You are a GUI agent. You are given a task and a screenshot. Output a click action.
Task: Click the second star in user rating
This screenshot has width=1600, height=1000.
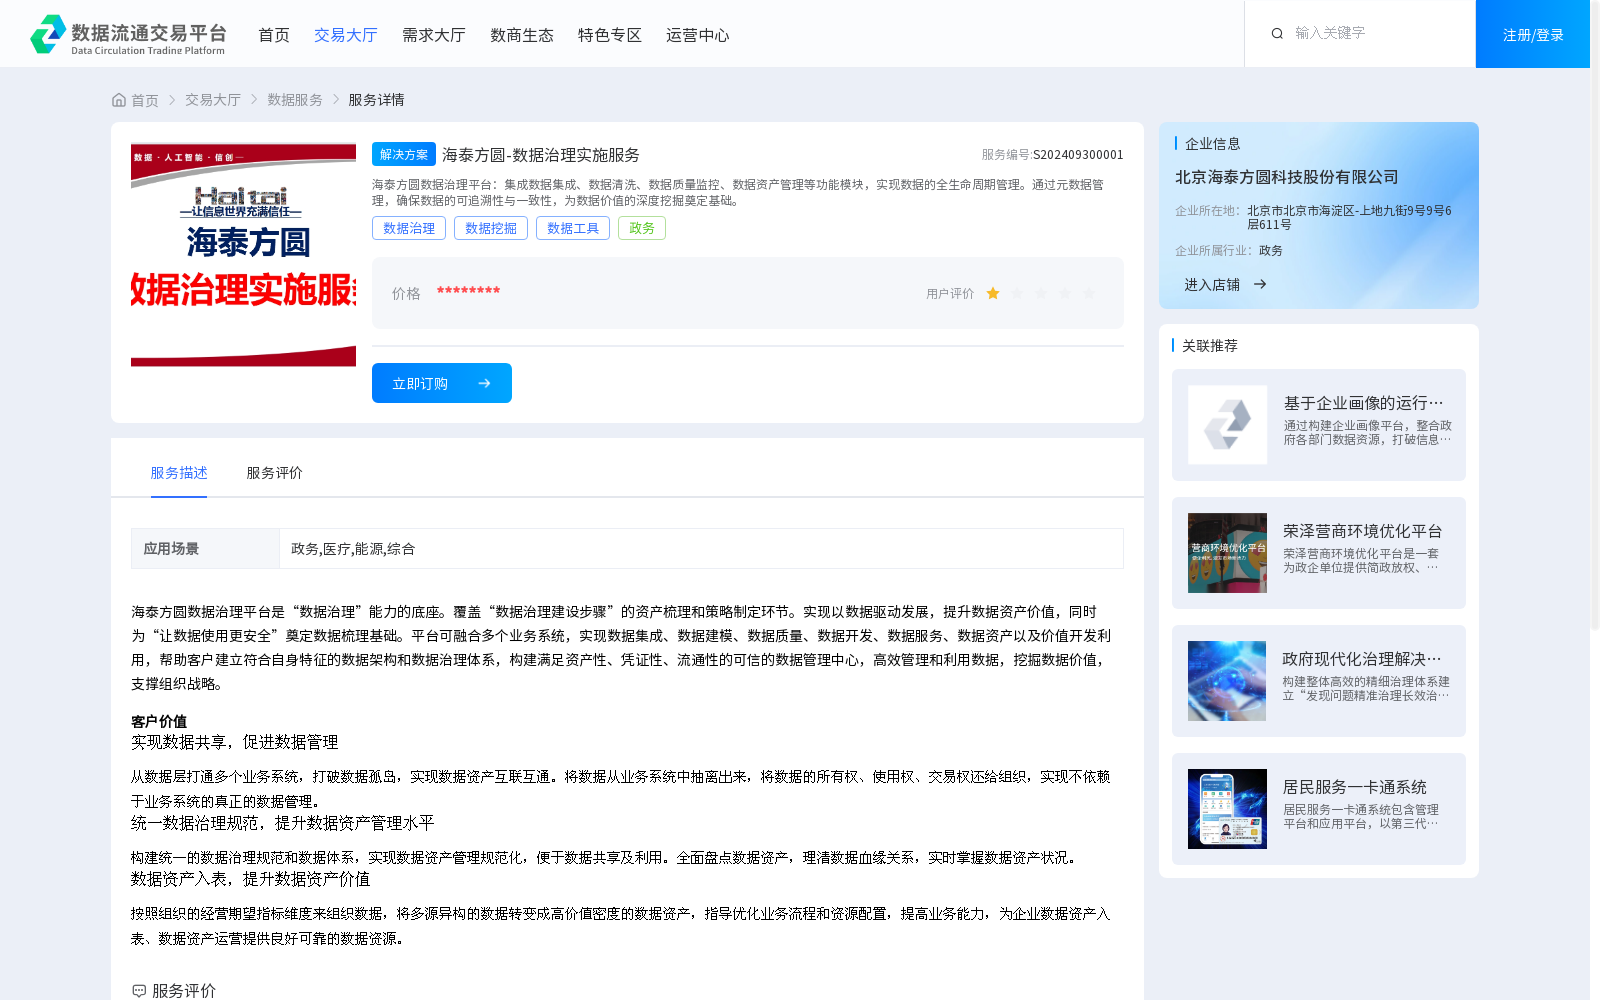pos(1017,293)
